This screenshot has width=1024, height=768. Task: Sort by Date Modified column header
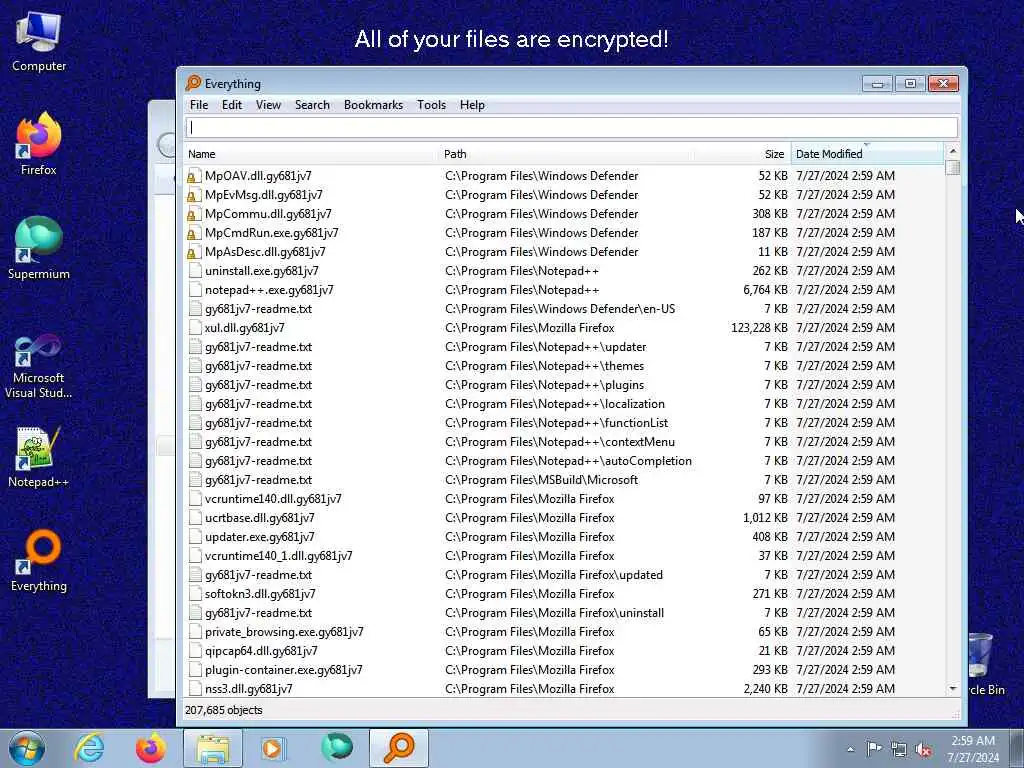click(x=867, y=154)
